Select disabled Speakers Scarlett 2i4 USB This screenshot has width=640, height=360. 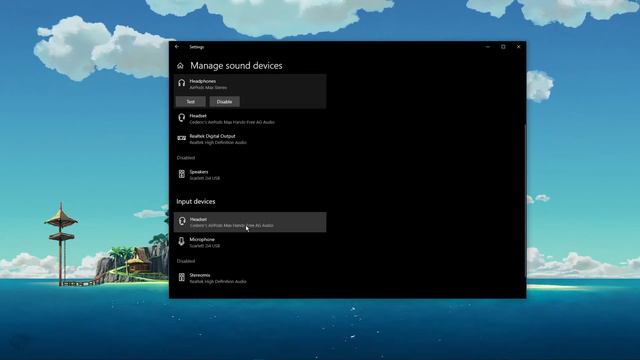250,175
